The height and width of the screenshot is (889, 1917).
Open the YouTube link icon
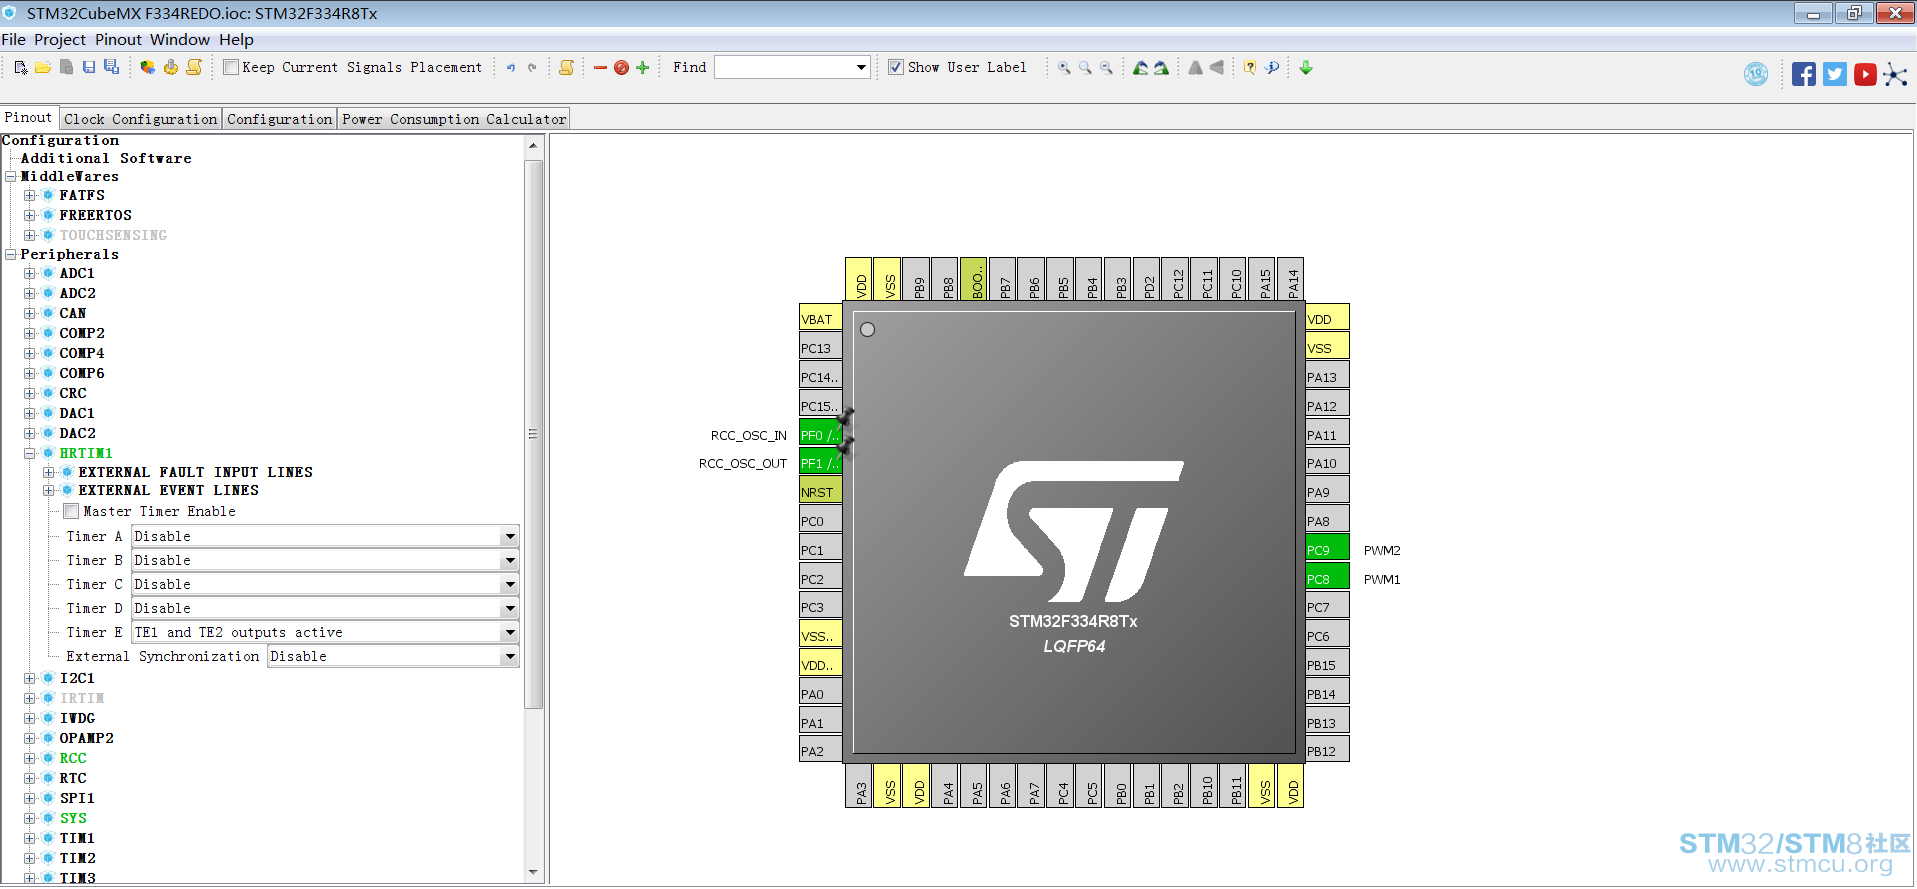pyautogui.click(x=1865, y=74)
